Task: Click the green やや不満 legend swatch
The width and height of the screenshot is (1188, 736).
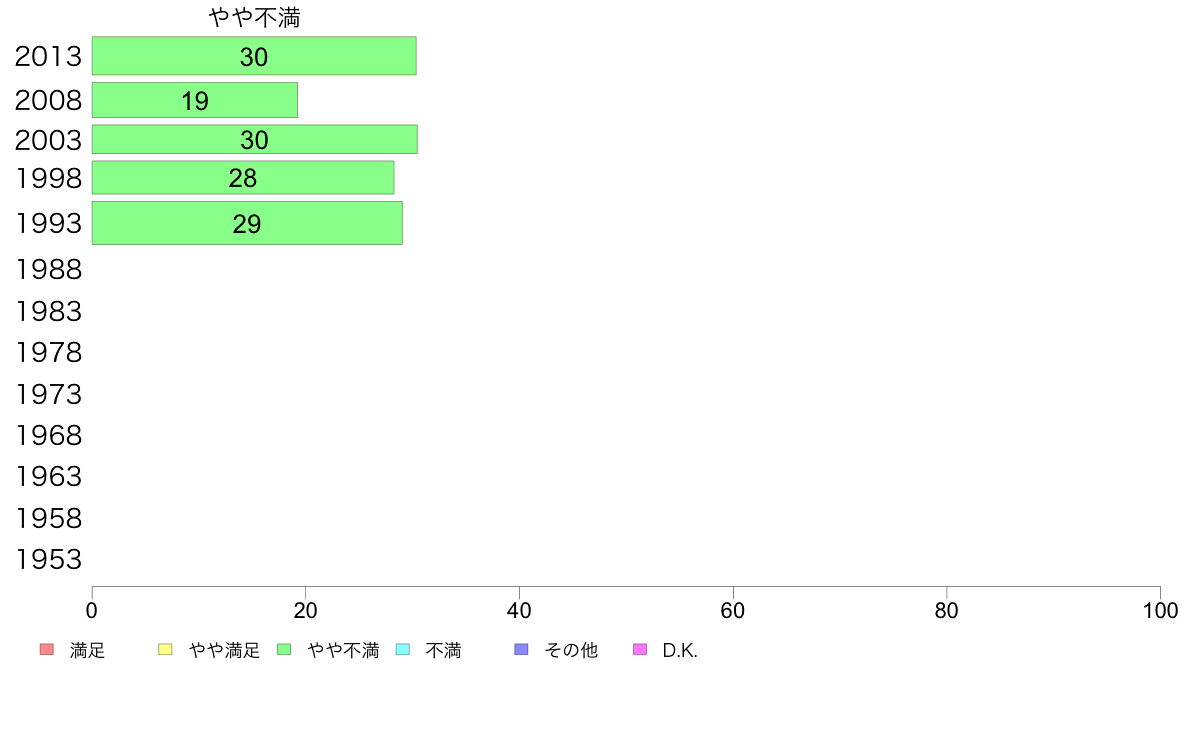Action: [x=284, y=650]
